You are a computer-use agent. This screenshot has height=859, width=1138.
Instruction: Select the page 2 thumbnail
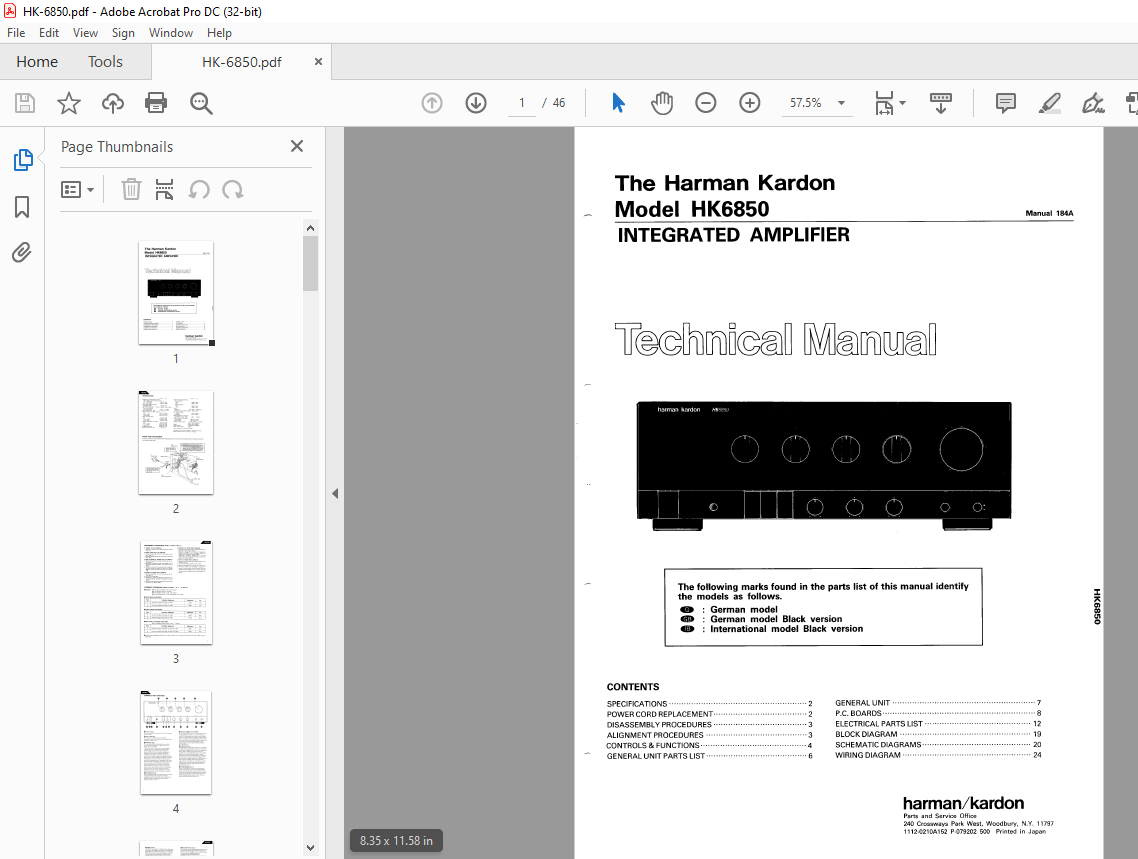click(x=176, y=443)
